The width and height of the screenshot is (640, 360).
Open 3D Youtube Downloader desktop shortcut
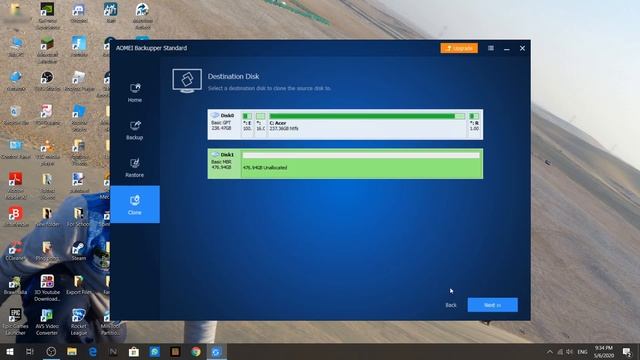(x=47, y=287)
